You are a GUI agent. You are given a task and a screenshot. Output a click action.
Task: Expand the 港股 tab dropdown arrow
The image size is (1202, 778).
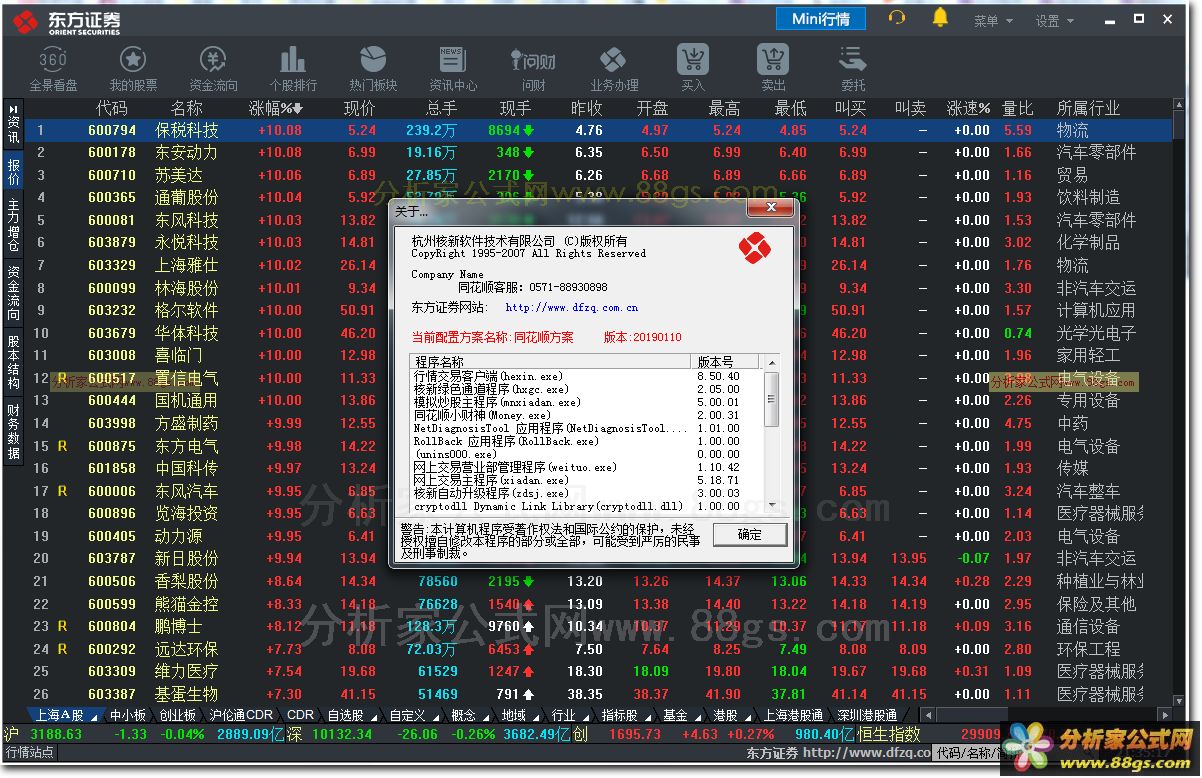(x=747, y=716)
